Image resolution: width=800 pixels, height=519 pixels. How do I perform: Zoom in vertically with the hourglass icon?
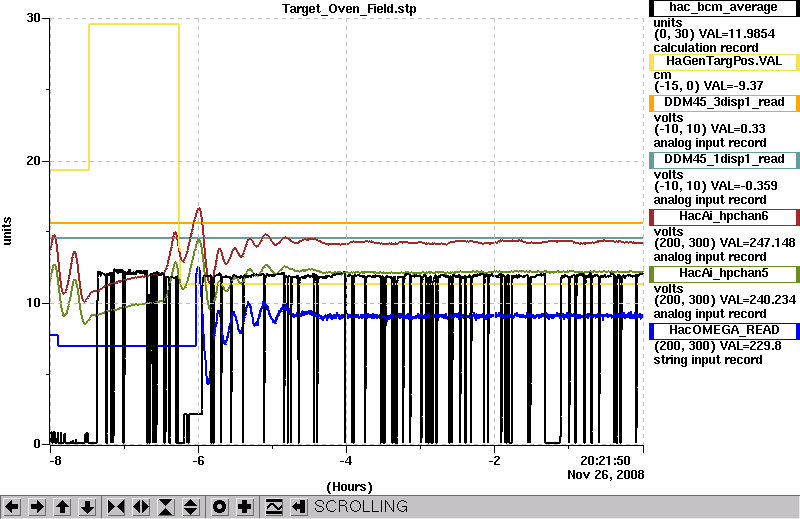point(166,507)
